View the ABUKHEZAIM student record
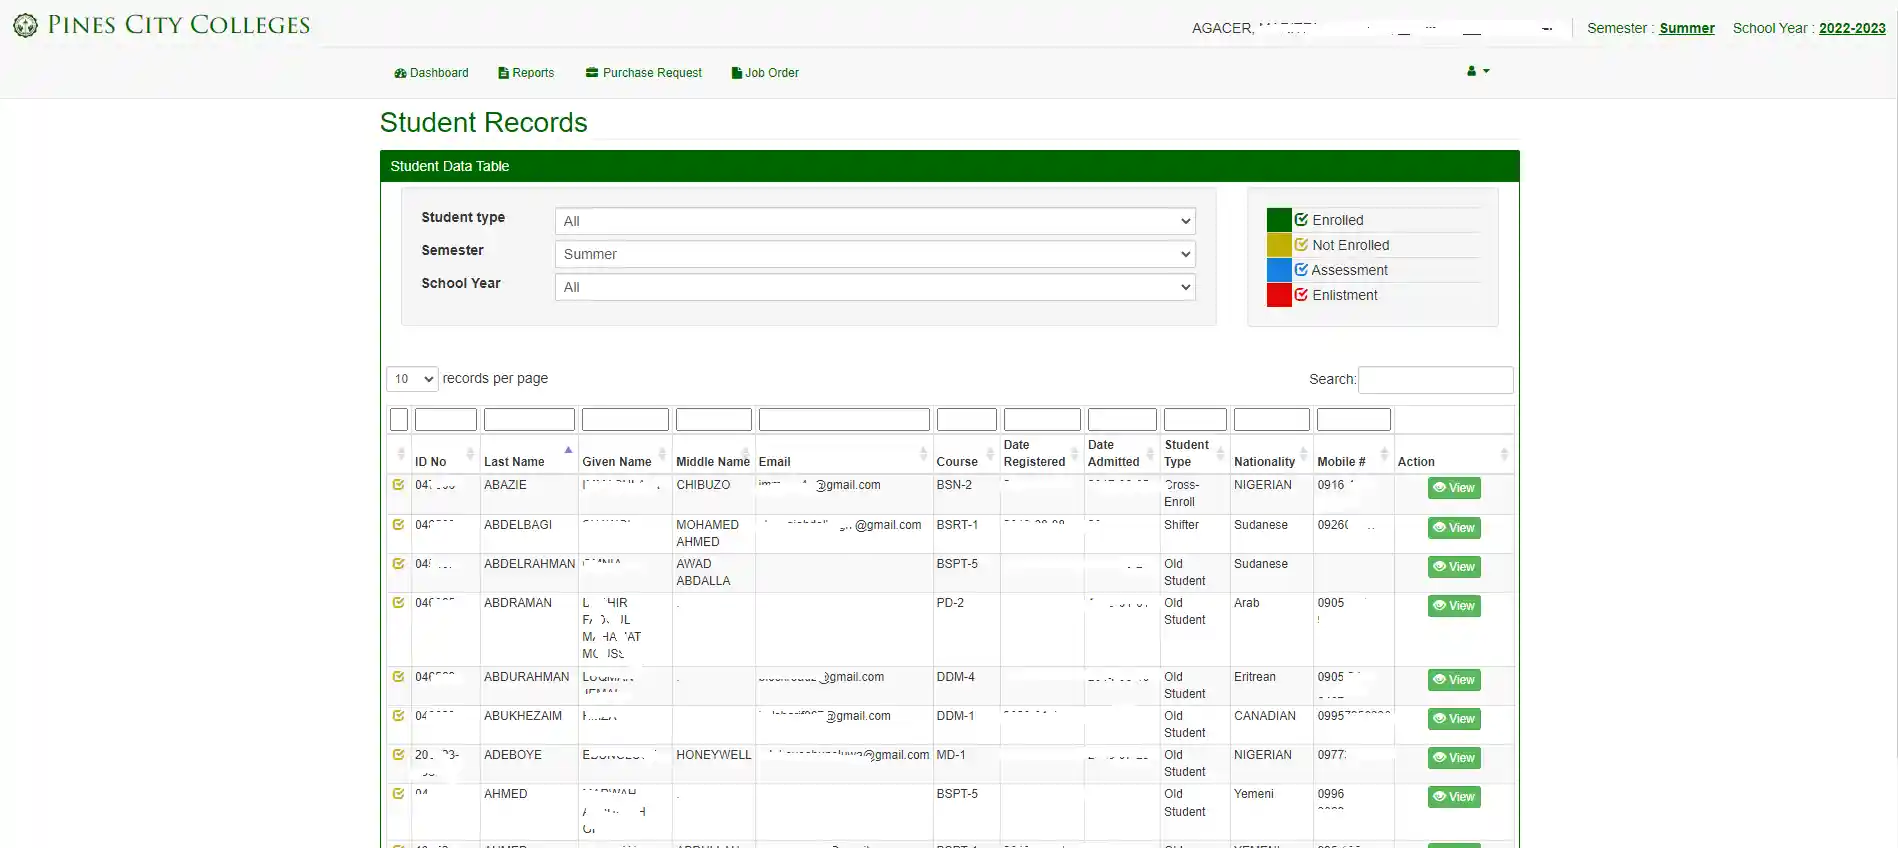Screen dimensions: 1898x848 tap(1454, 719)
